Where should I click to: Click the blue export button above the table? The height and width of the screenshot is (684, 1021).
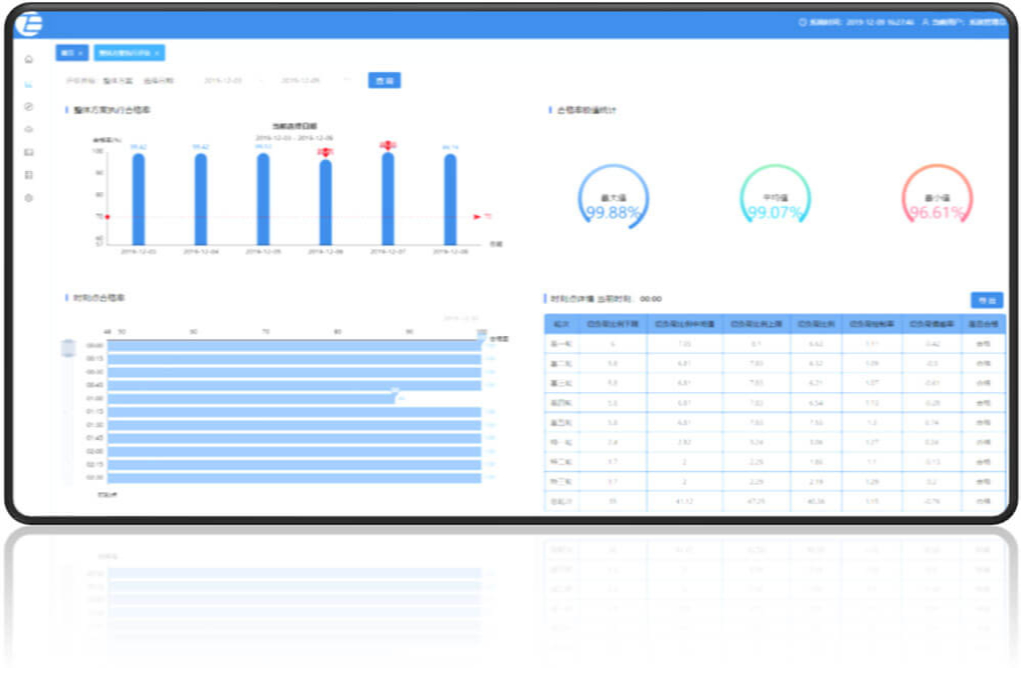987,299
